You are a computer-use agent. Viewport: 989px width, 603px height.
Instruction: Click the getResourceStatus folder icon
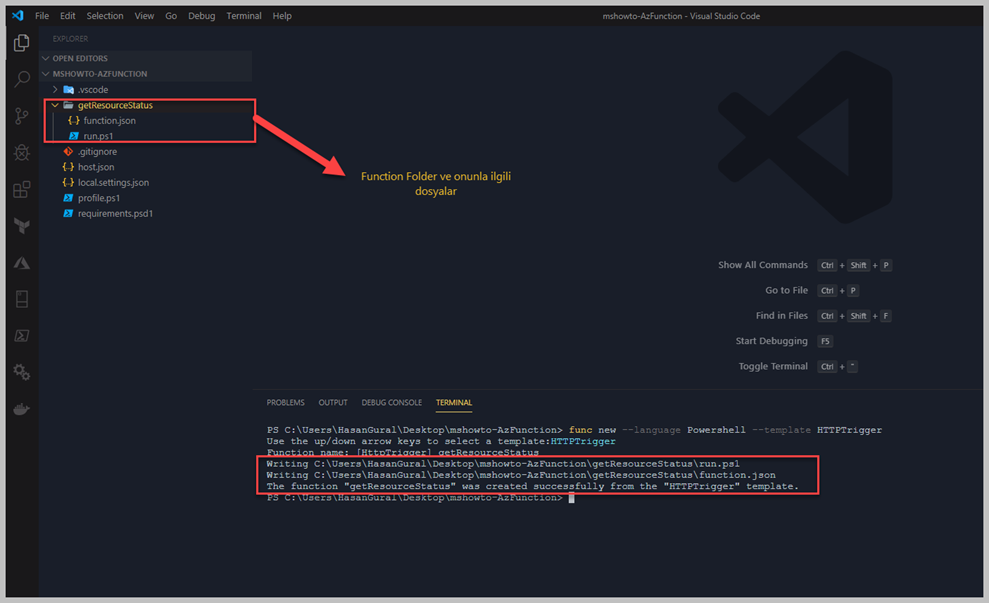(x=68, y=105)
